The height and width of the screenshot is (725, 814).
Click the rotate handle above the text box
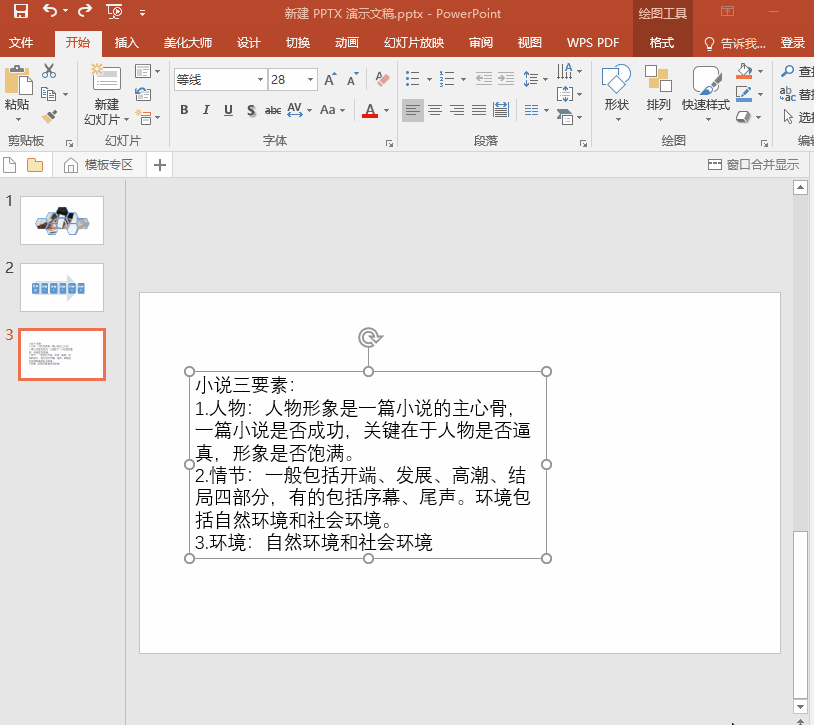[369, 338]
